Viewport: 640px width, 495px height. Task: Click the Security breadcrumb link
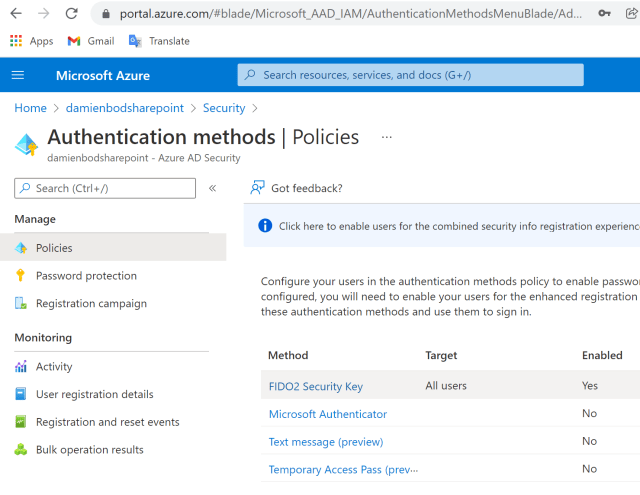coord(224,108)
